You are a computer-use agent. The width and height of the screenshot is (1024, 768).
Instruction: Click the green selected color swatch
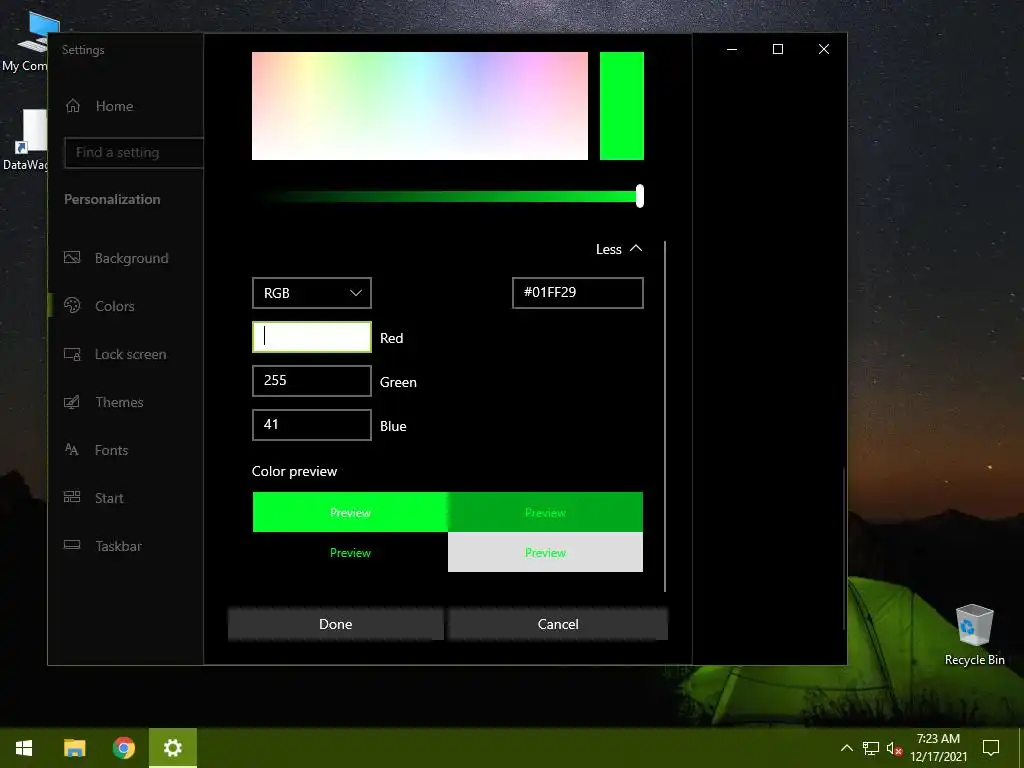[x=622, y=106]
